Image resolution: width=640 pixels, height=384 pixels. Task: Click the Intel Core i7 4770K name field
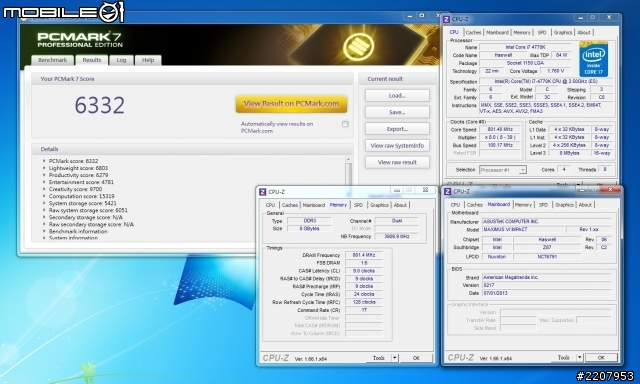tap(525, 47)
